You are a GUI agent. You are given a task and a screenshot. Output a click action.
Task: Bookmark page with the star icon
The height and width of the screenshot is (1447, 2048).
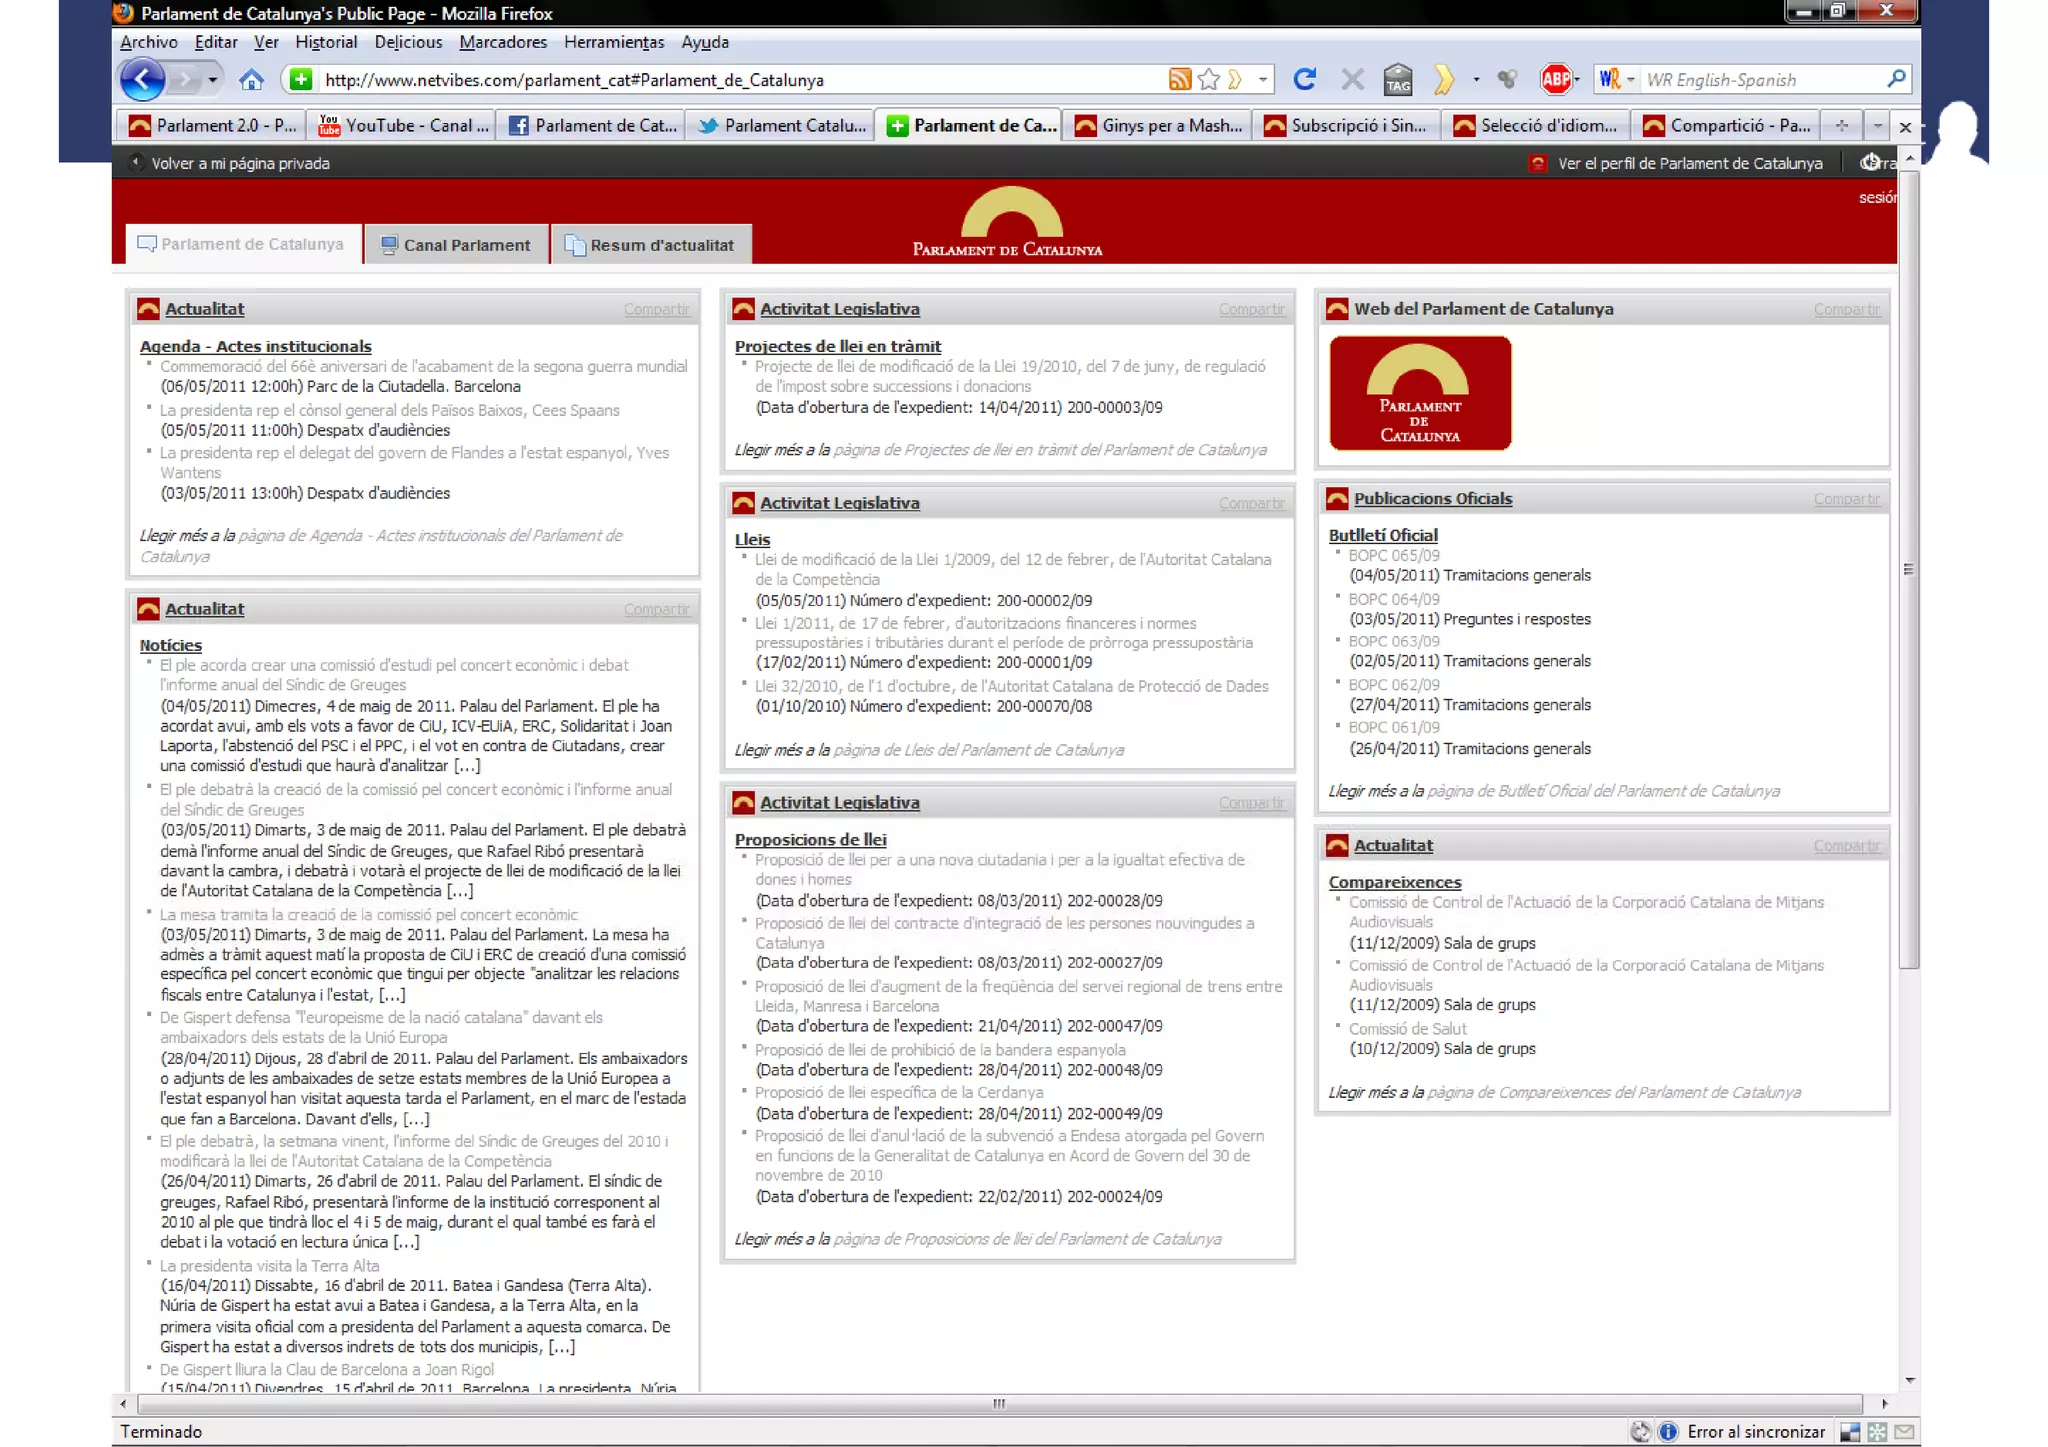pos(1209,79)
